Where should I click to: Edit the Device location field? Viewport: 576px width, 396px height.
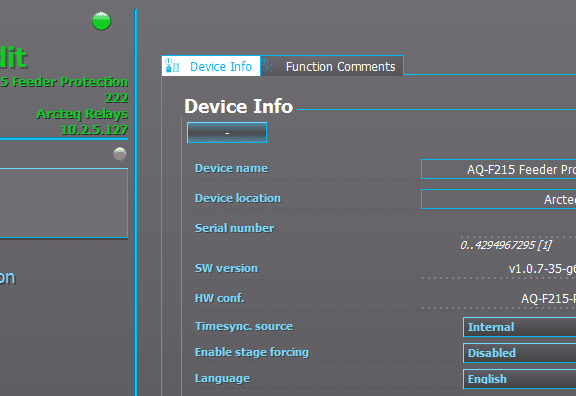point(498,199)
